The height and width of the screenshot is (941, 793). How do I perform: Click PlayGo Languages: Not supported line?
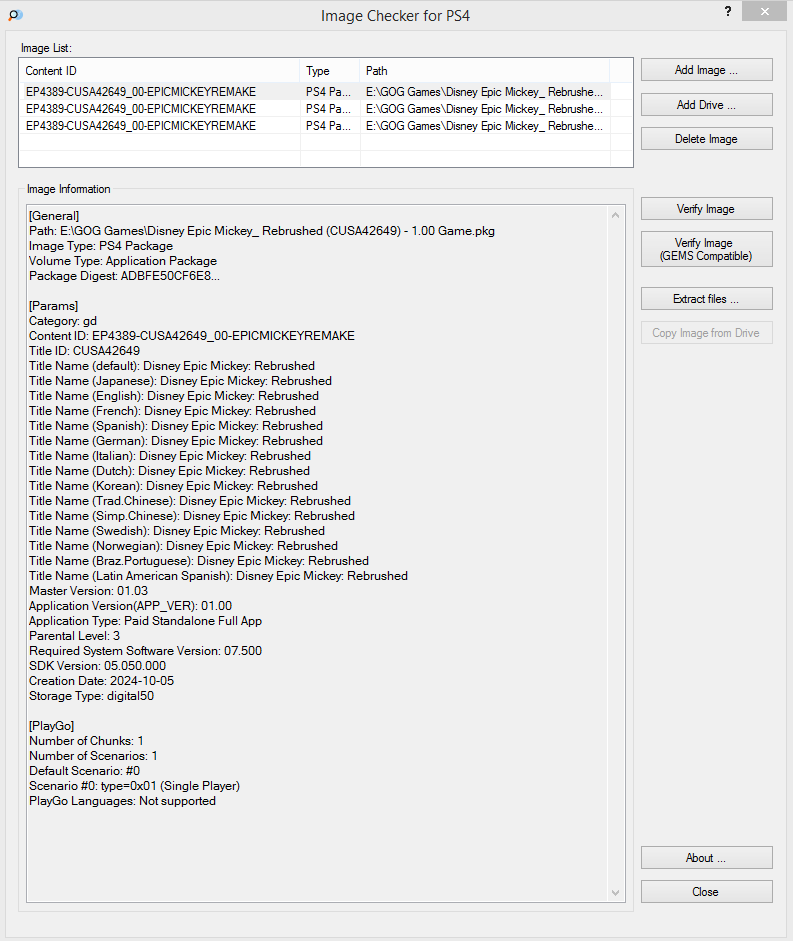point(122,801)
